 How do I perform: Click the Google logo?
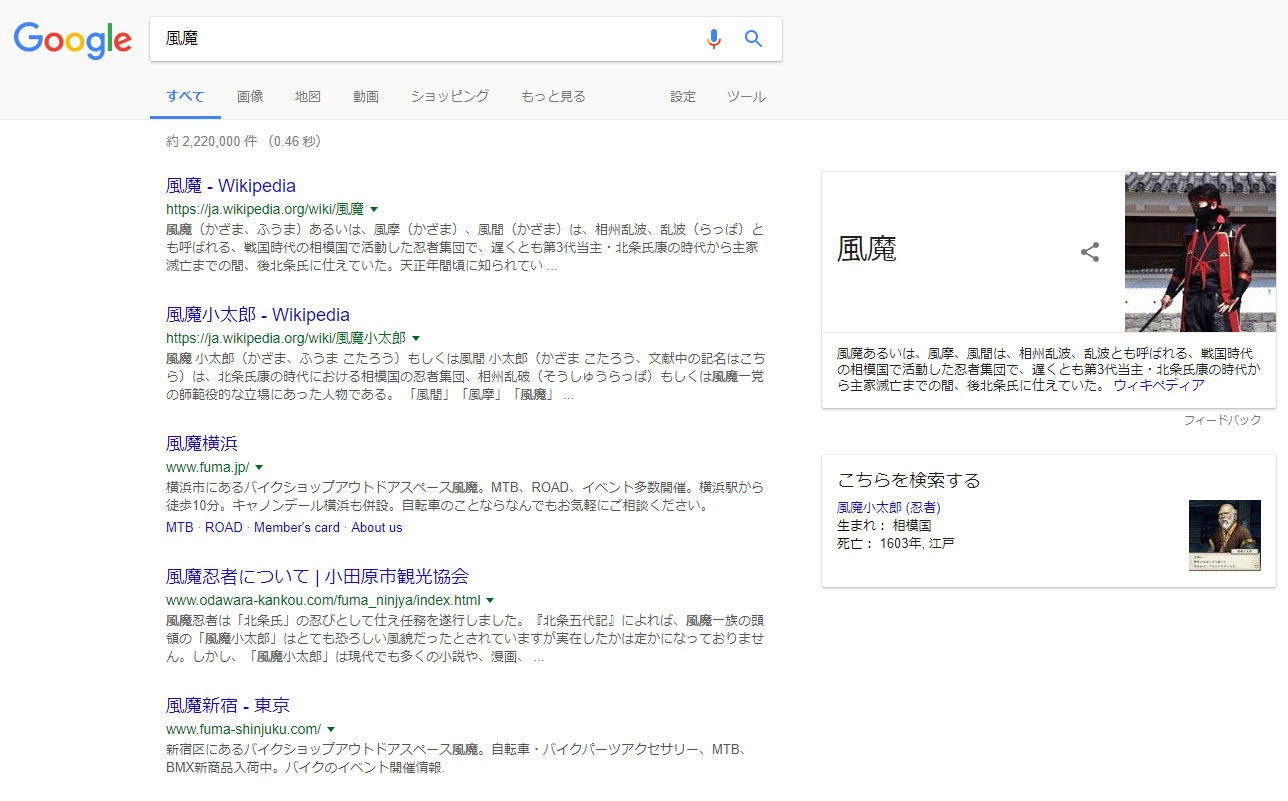pos(72,39)
